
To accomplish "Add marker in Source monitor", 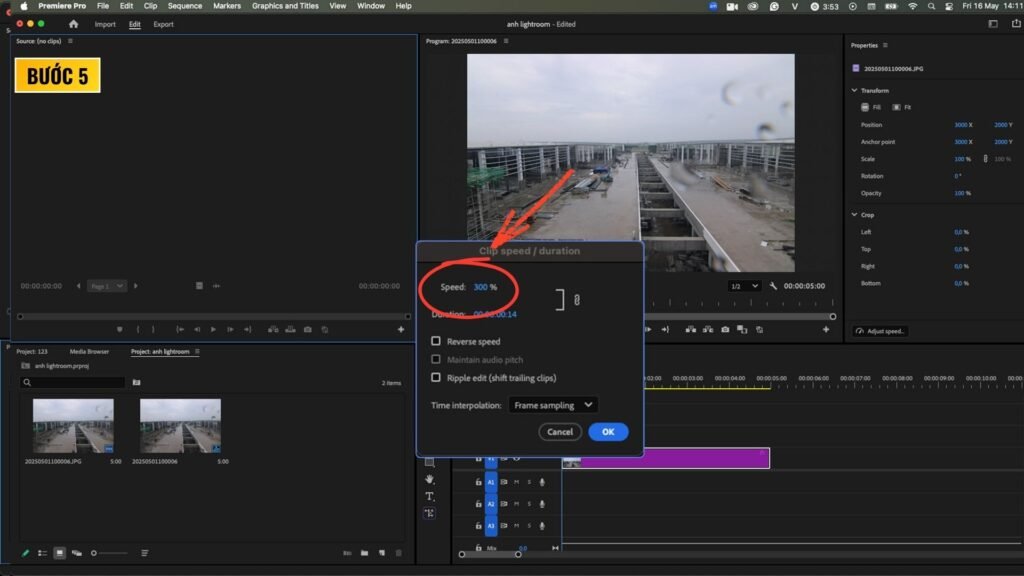I will (120, 330).
